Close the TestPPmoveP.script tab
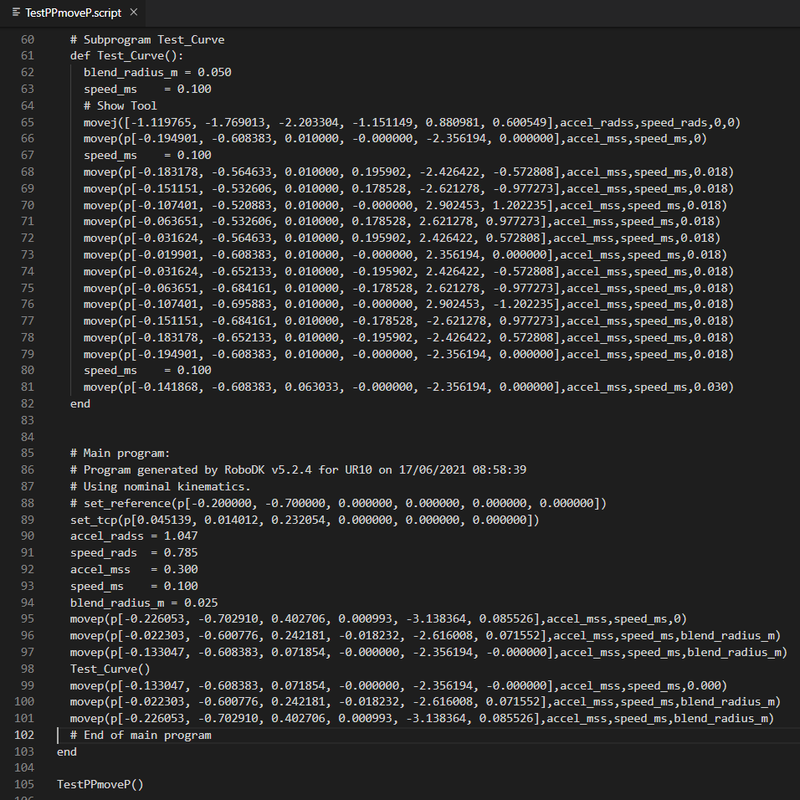The width and height of the screenshot is (800, 800). [x=134, y=12]
